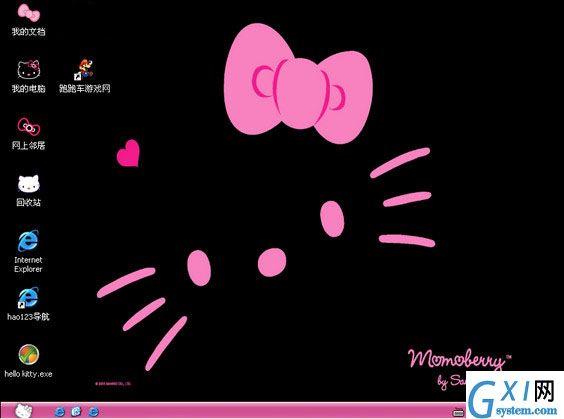Click the Hello Kitty Start button
Viewport: 564px width, 419px height.
pos(23,411)
